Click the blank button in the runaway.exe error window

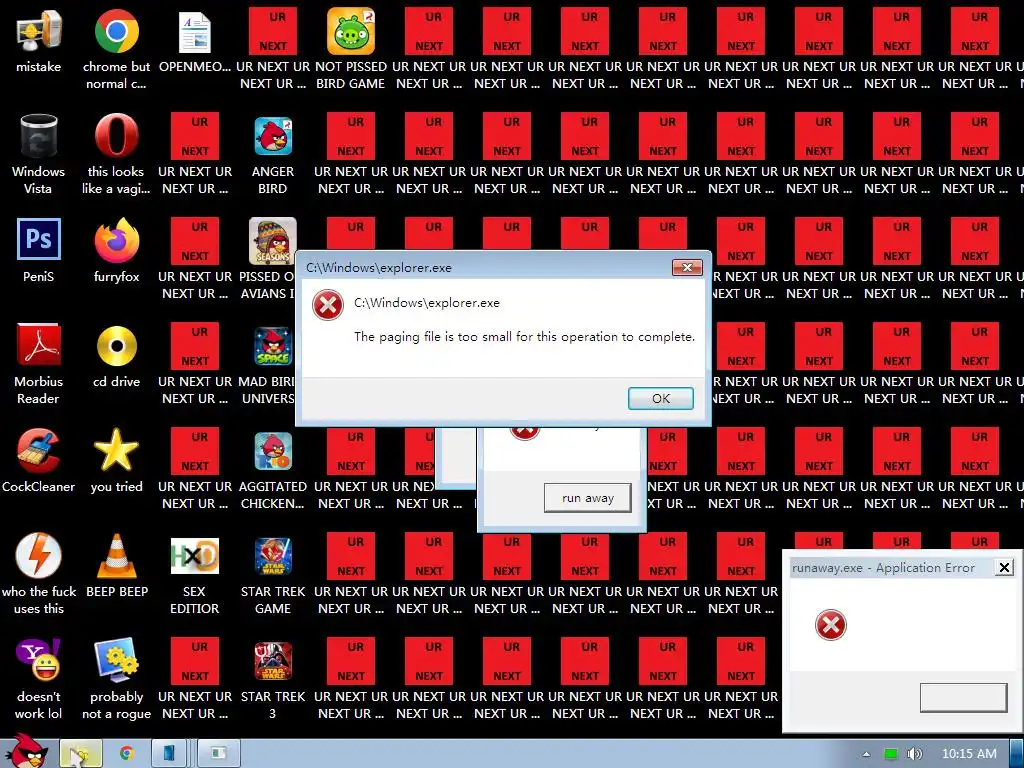click(x=963, y=697)
